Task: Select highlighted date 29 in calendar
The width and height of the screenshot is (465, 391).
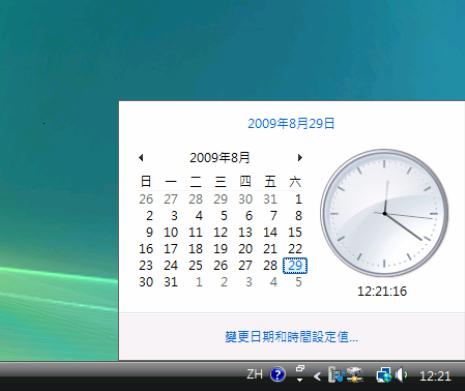Action: pyautogui.click(x=295, y=265)
